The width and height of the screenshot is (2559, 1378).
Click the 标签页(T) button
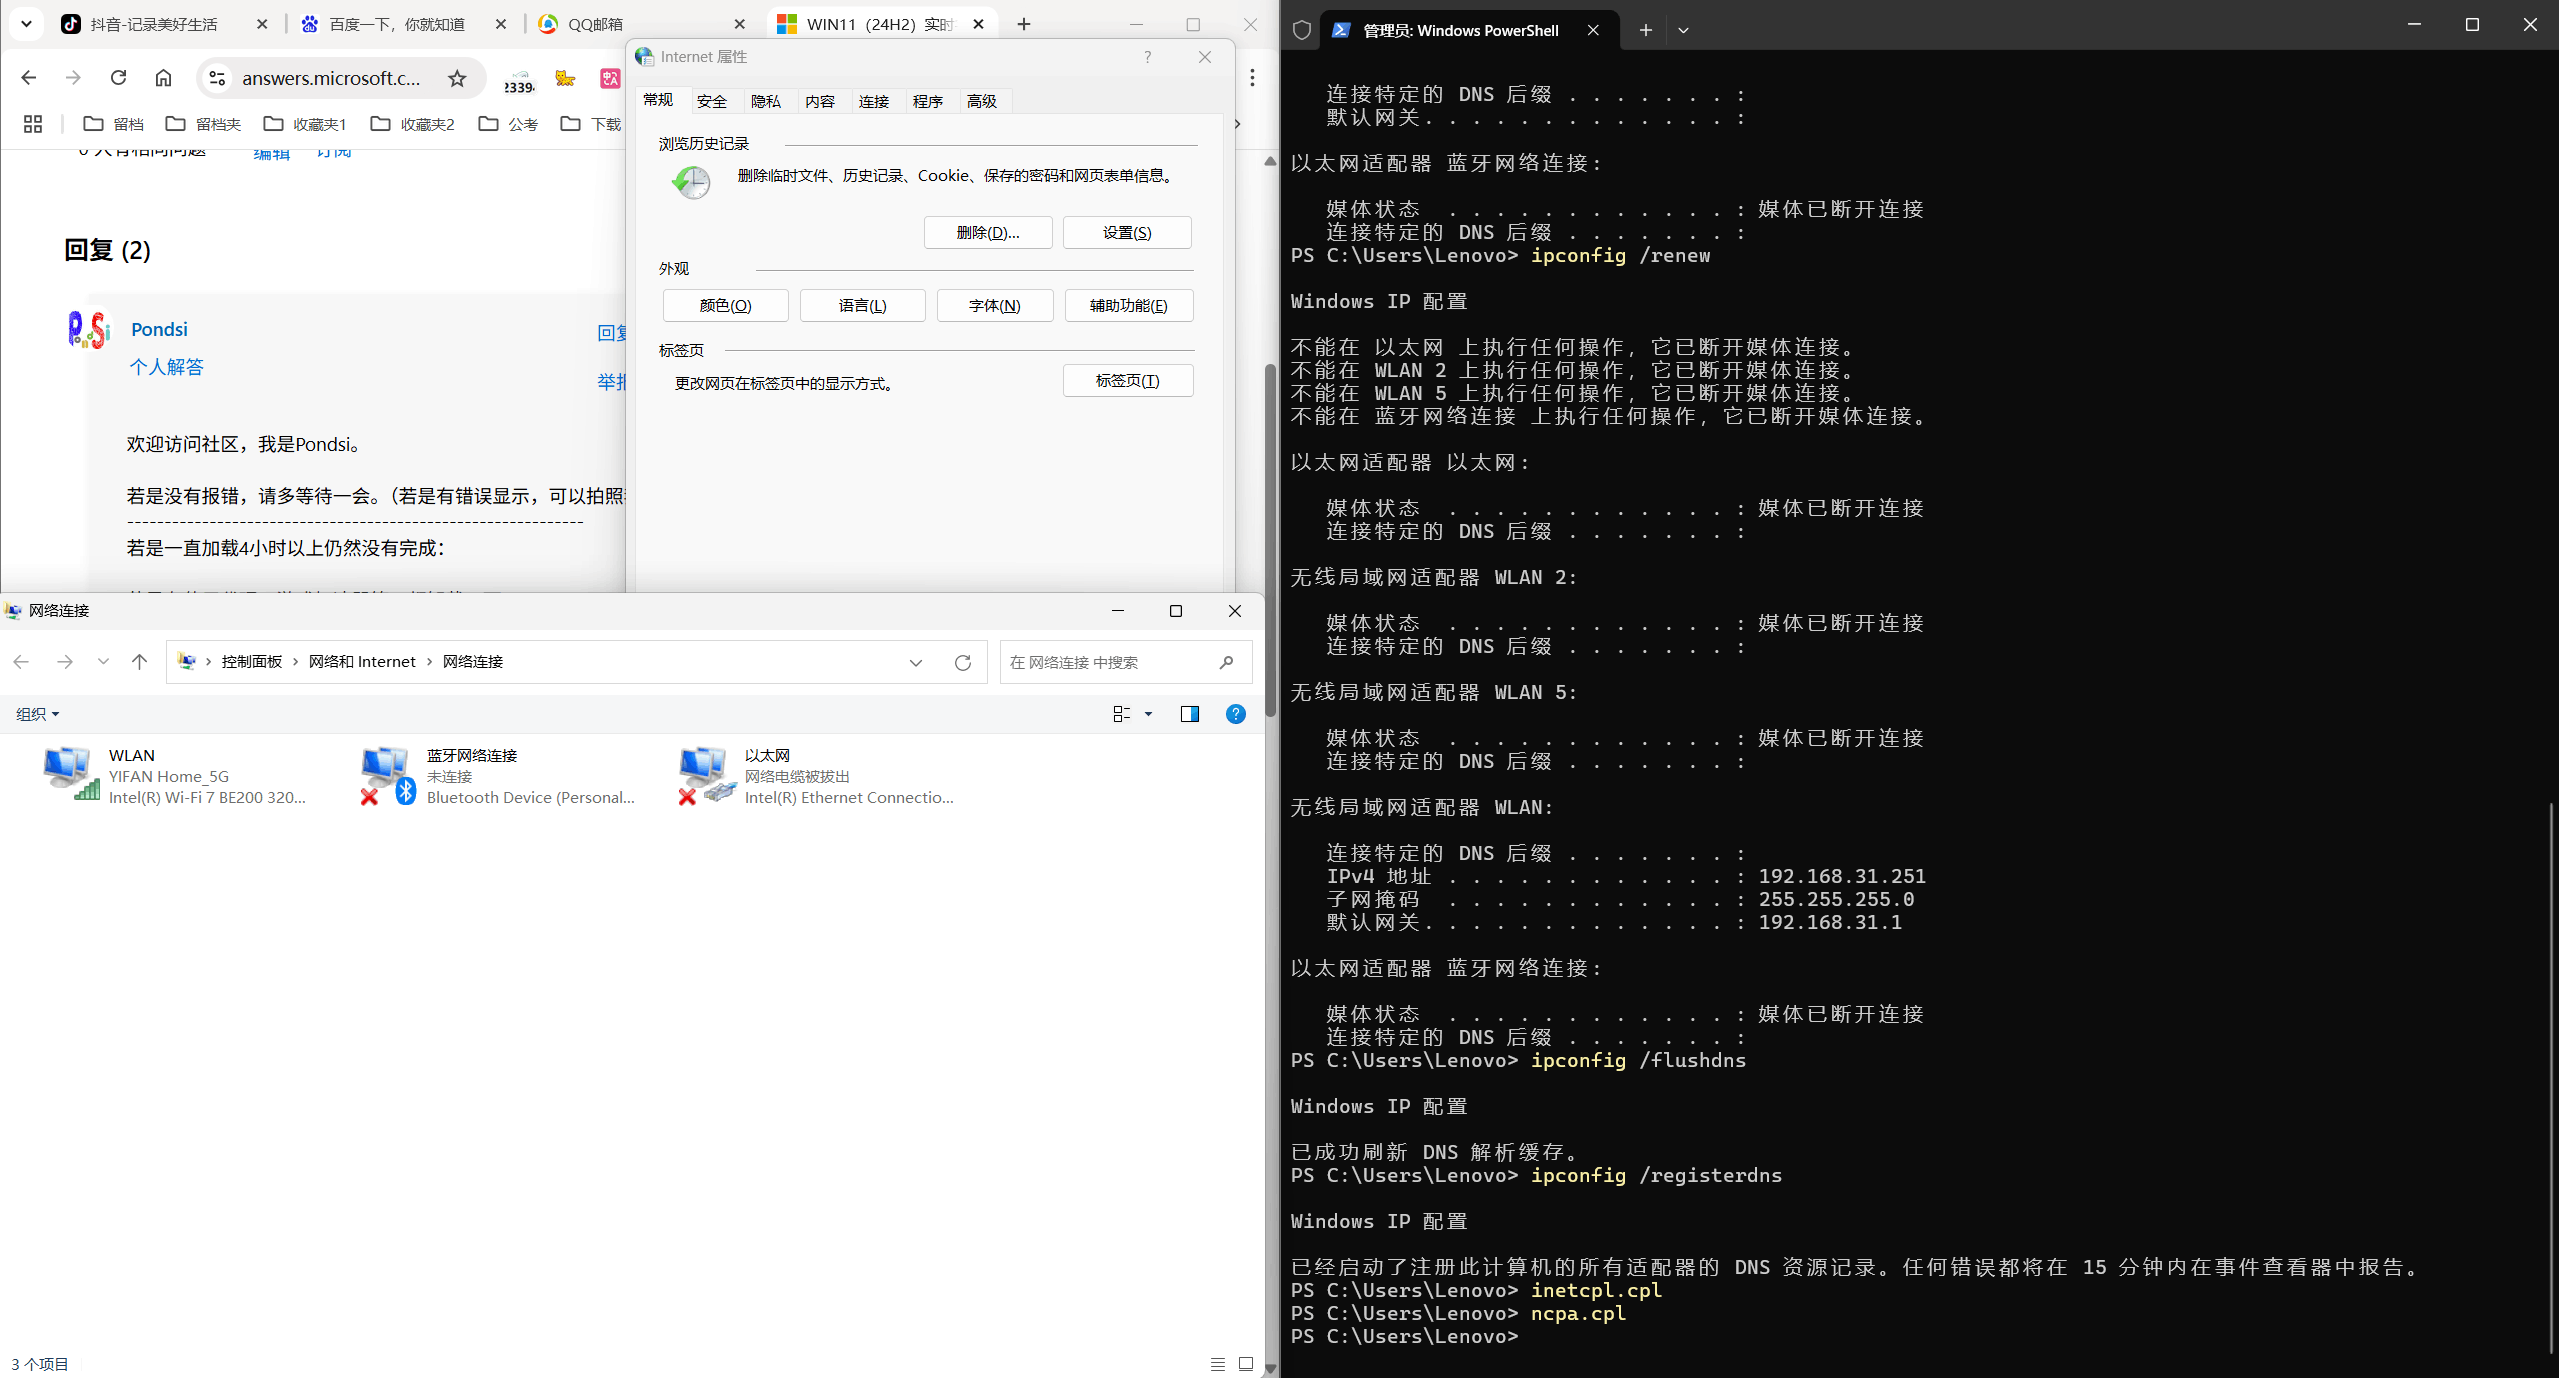(x=1127, y=381)
